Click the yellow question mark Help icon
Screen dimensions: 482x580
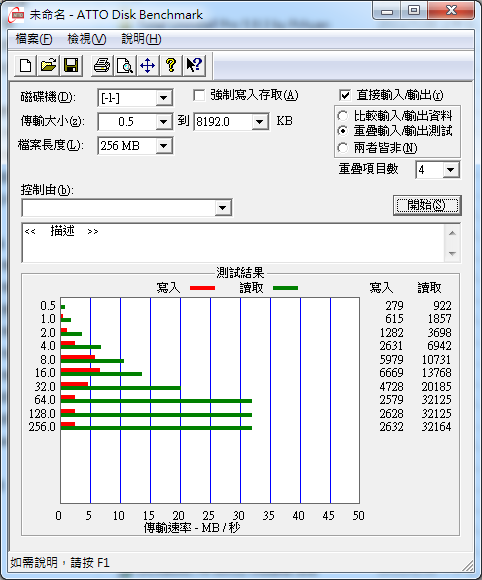171,66
